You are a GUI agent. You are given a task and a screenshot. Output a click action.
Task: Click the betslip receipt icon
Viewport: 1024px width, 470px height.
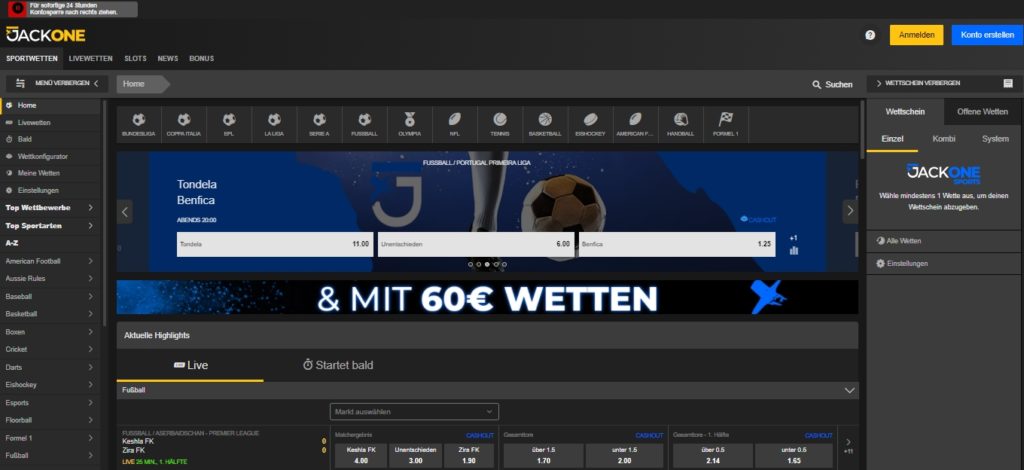point(1008,84)
